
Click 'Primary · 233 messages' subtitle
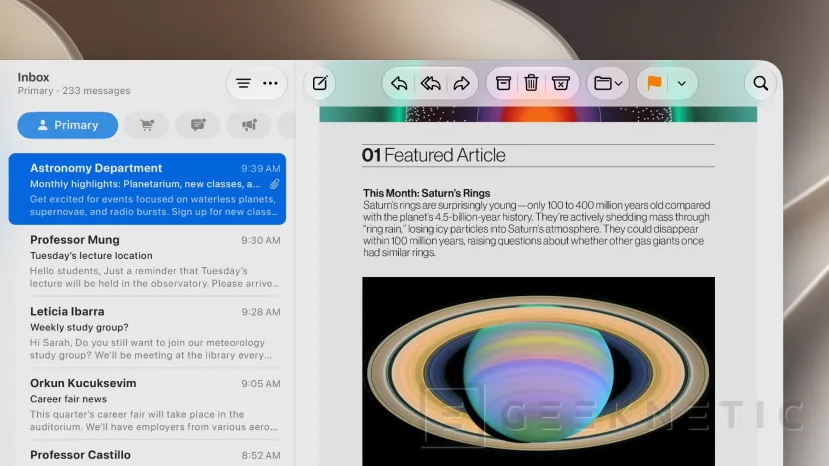coord(74,91)
